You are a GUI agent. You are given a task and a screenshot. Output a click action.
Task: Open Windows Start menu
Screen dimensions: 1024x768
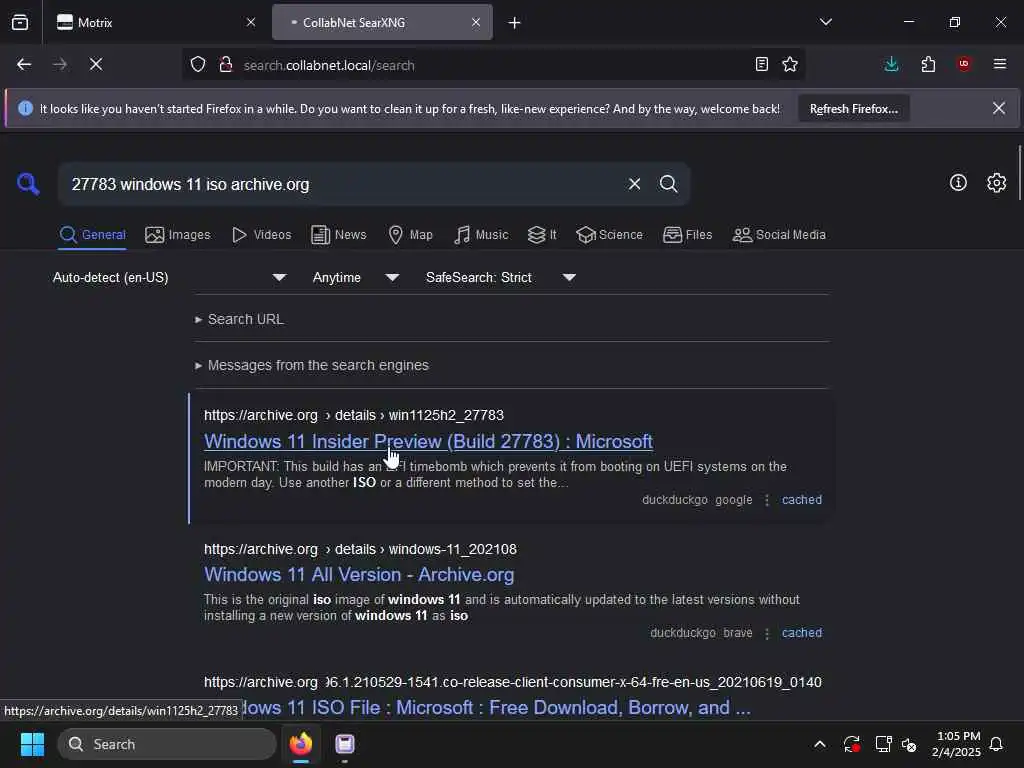tap(32, 744)
